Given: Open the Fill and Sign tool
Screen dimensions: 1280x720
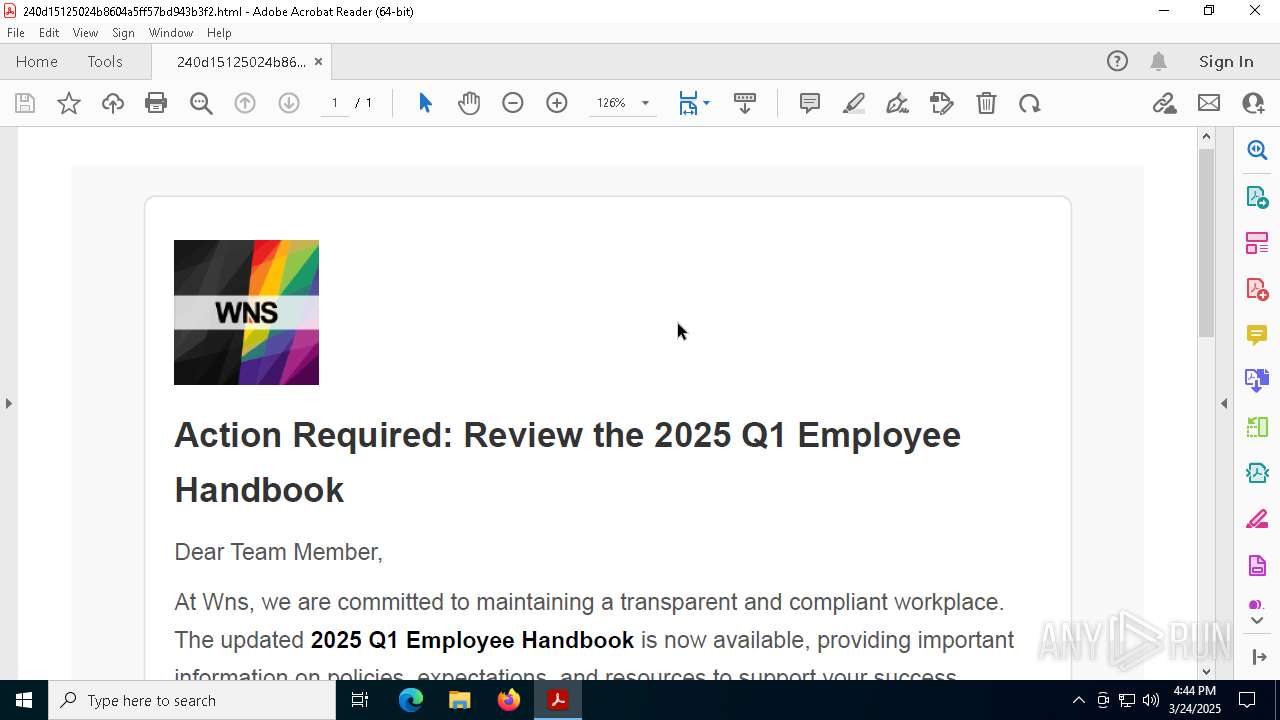Looking at the screenshot, I should click(942, 103).
